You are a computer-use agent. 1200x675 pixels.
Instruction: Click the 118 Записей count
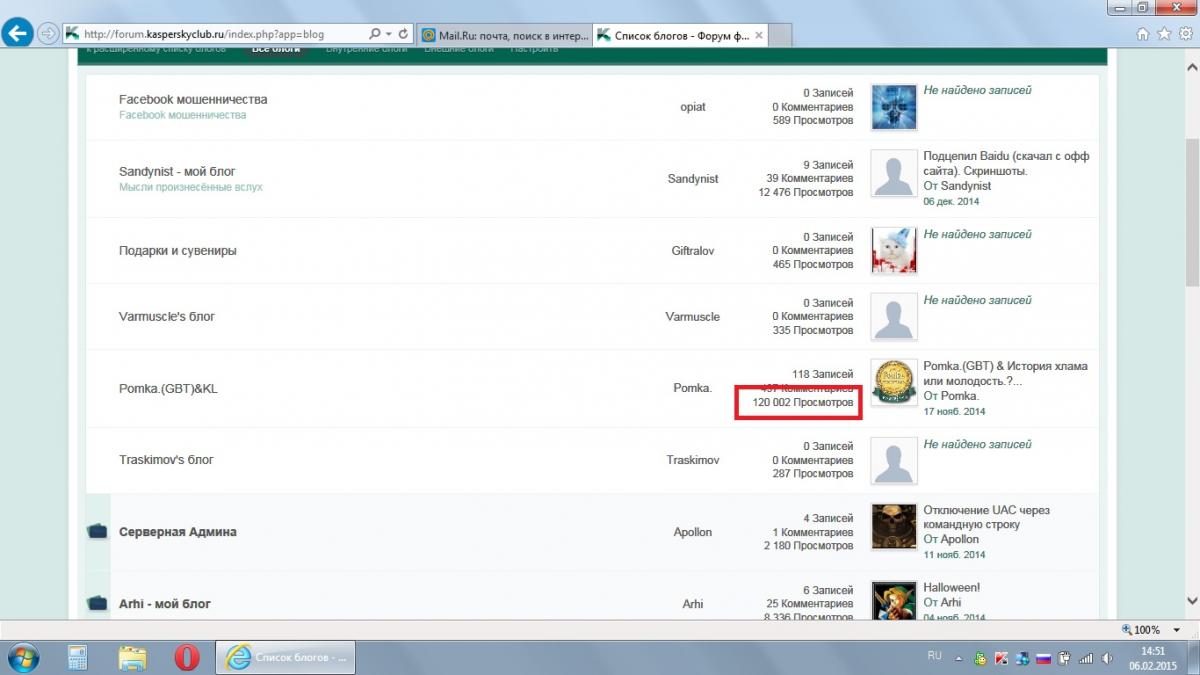(823, 373)
